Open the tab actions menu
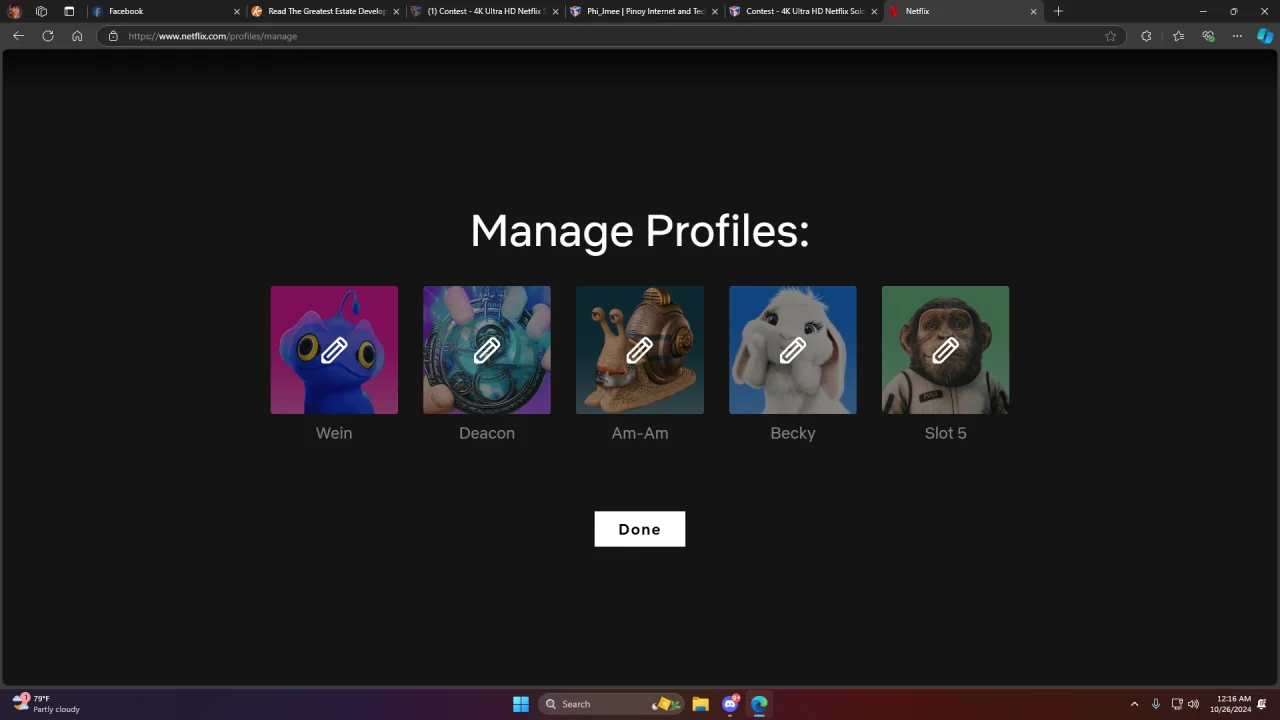Screen dimensions: 1280x720 point(69,11)
